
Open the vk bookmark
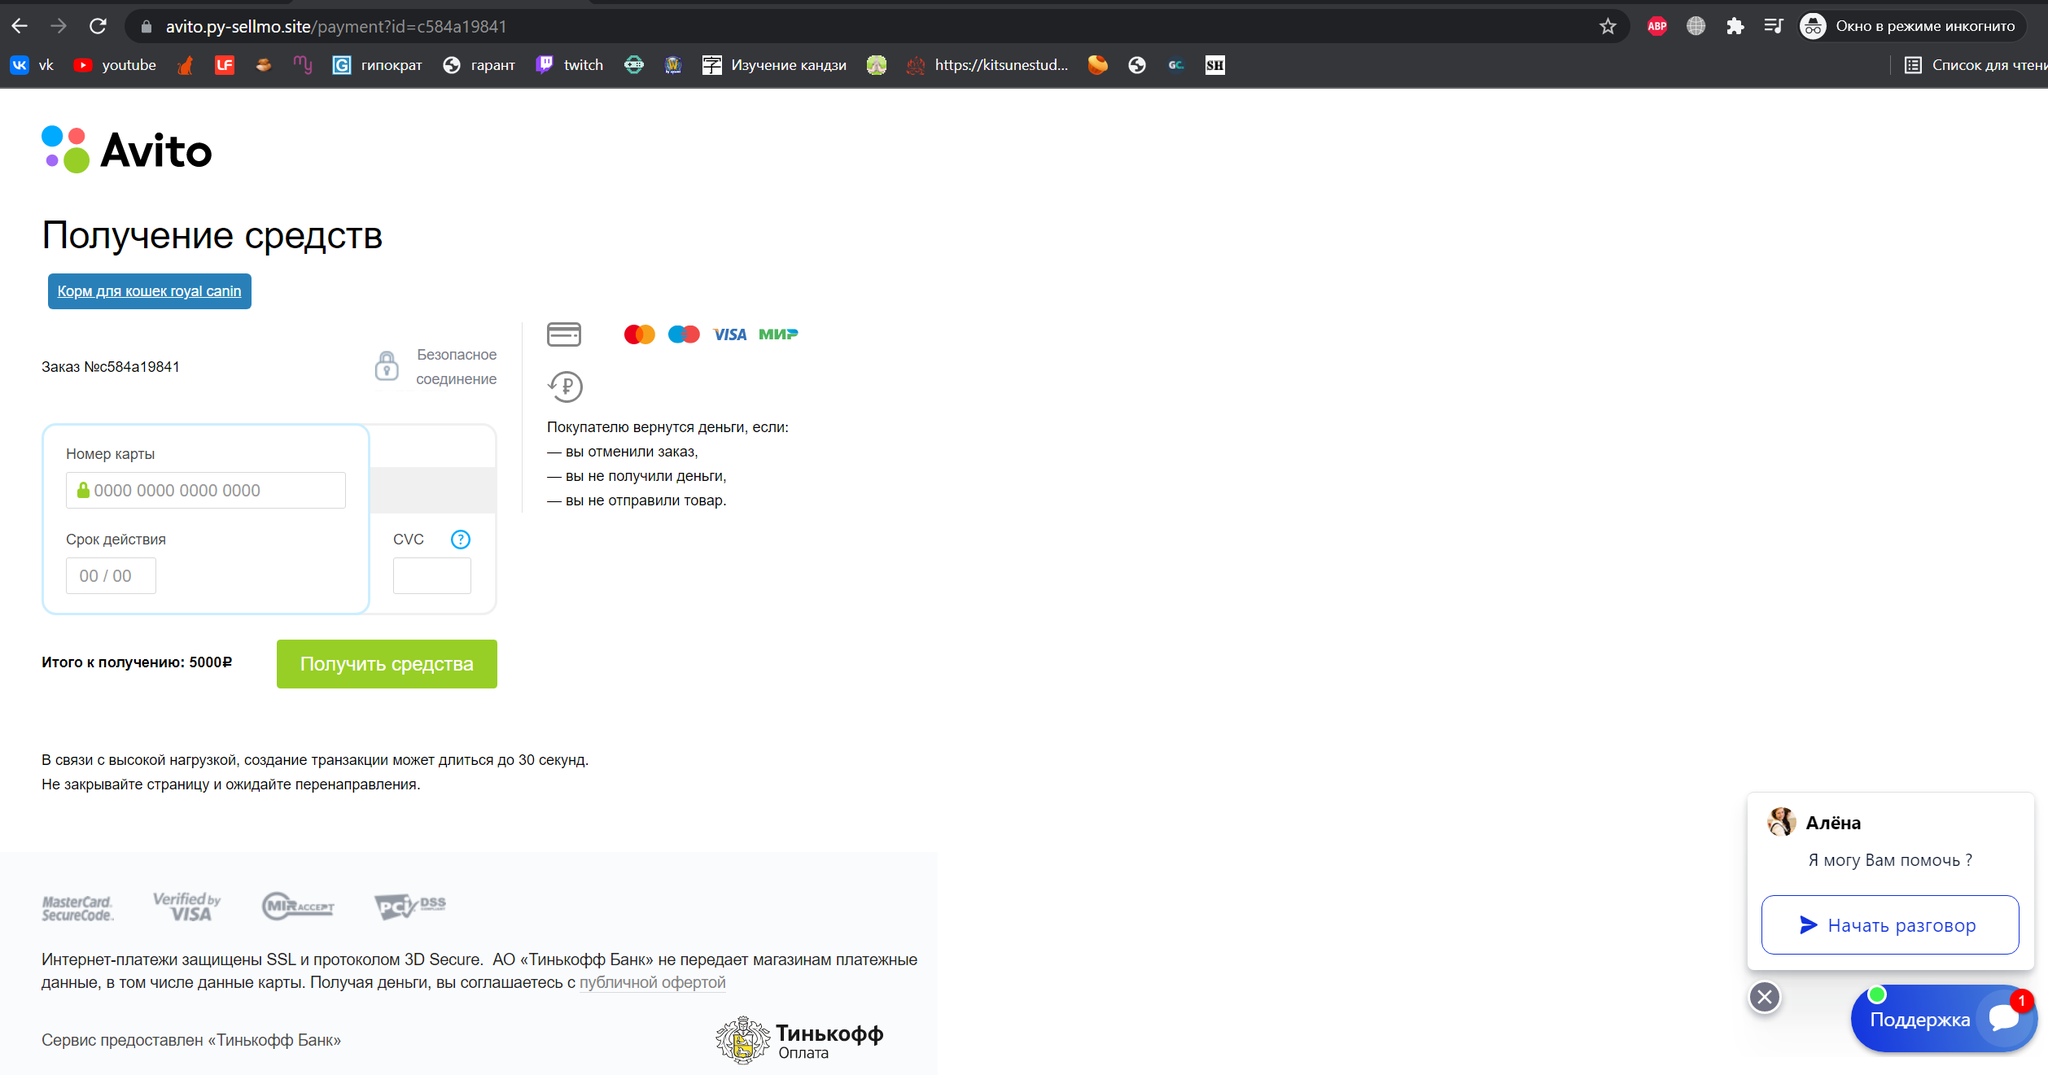tap(32, 65)
